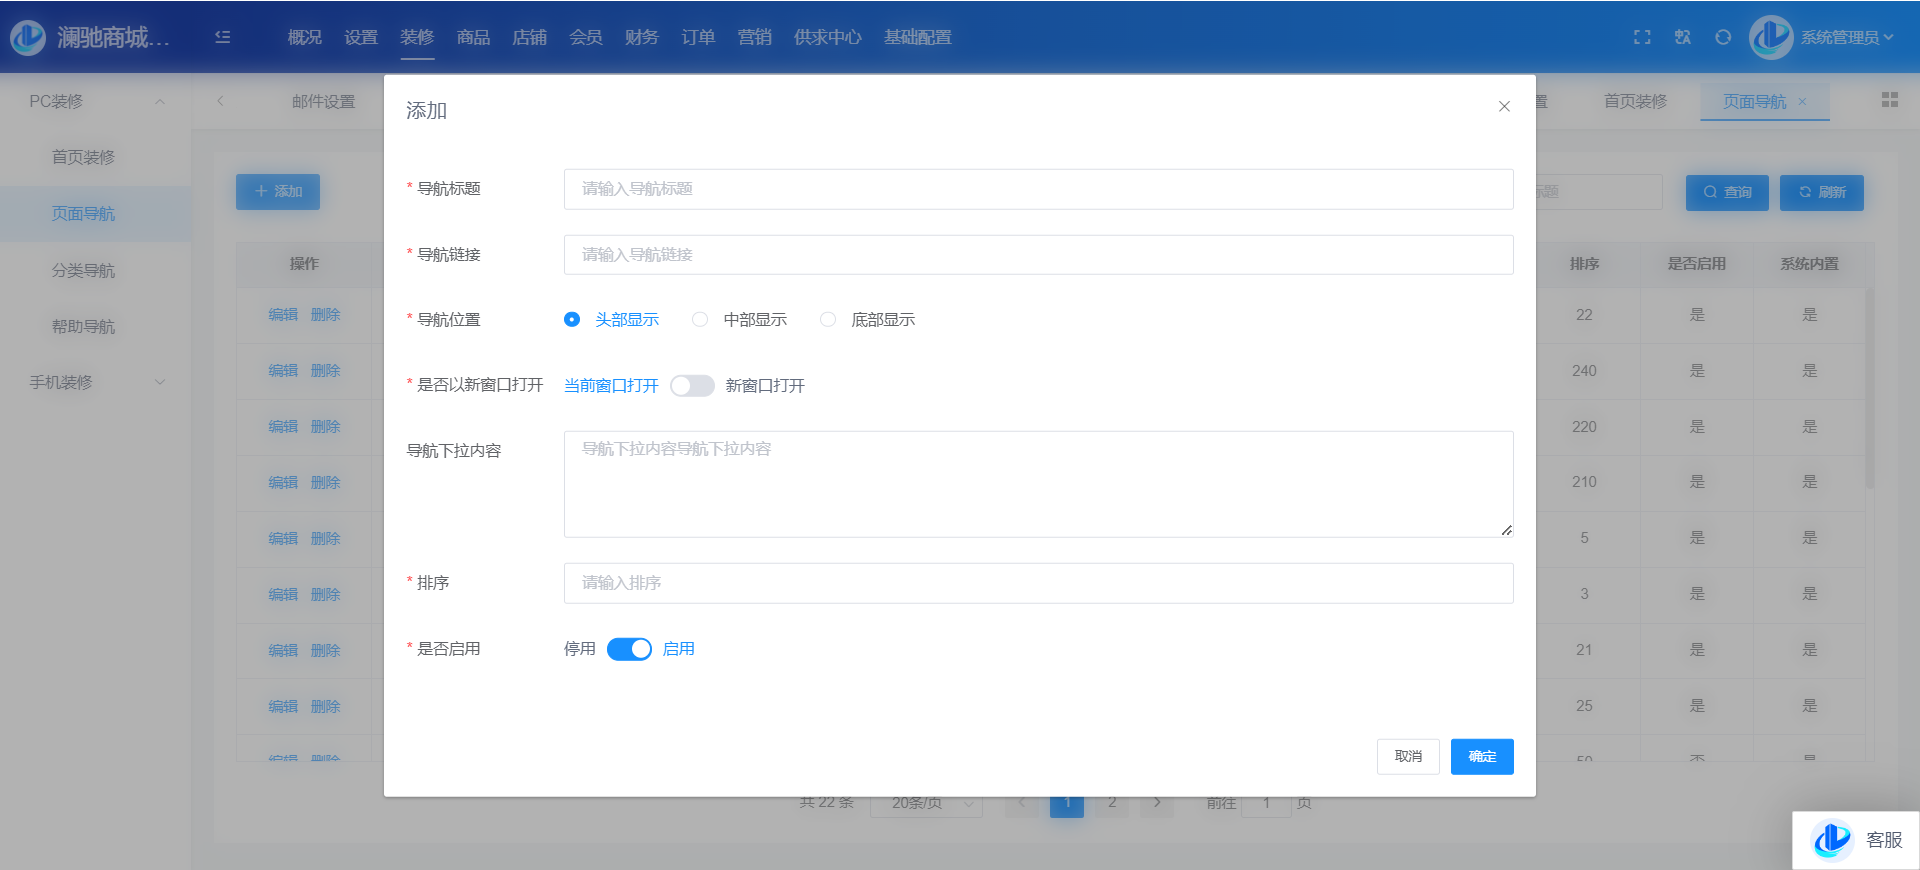Open the 客服 customer service widget

1856,840
